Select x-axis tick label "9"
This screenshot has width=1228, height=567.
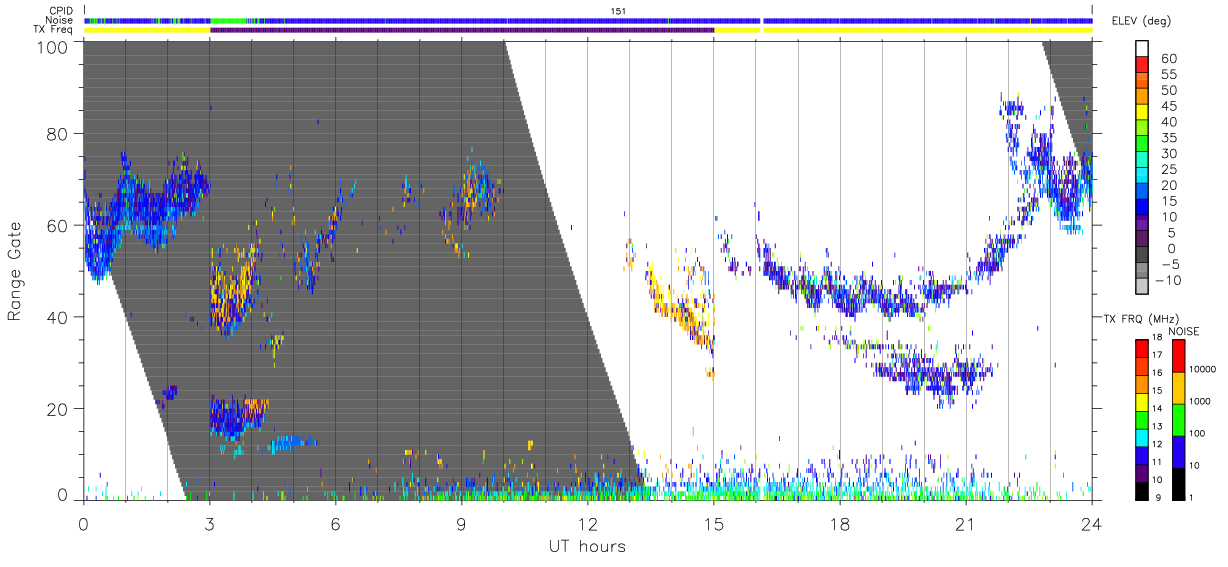461,523
